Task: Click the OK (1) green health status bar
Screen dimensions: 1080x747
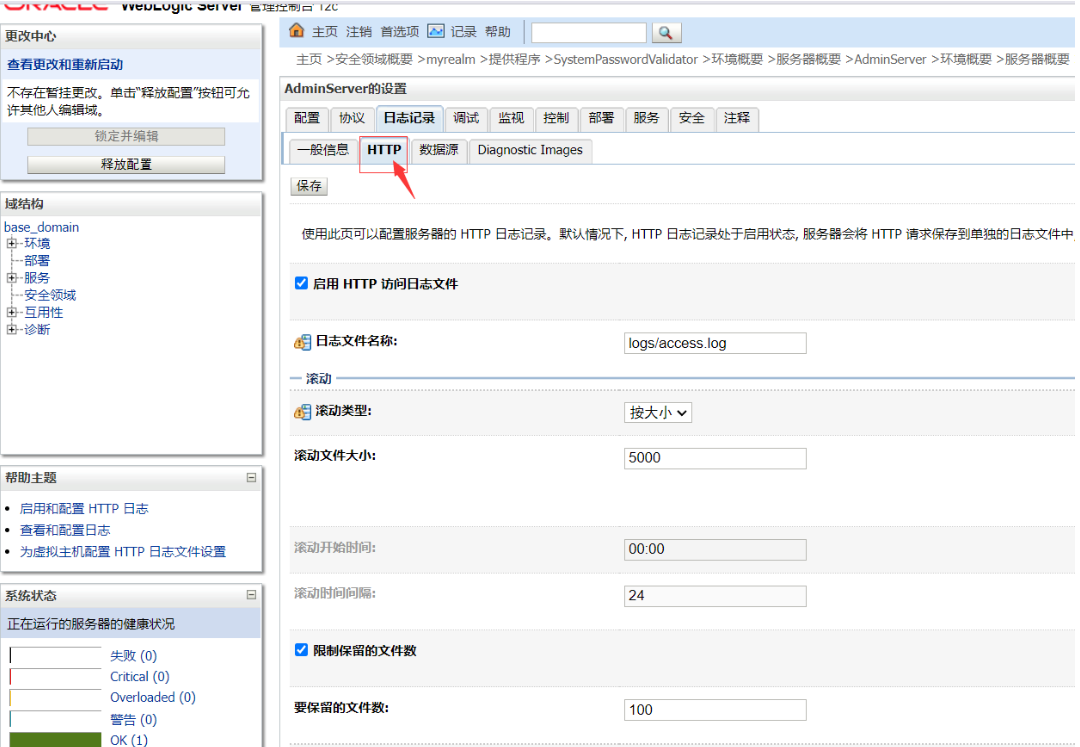Action: [x=55, y=740]
